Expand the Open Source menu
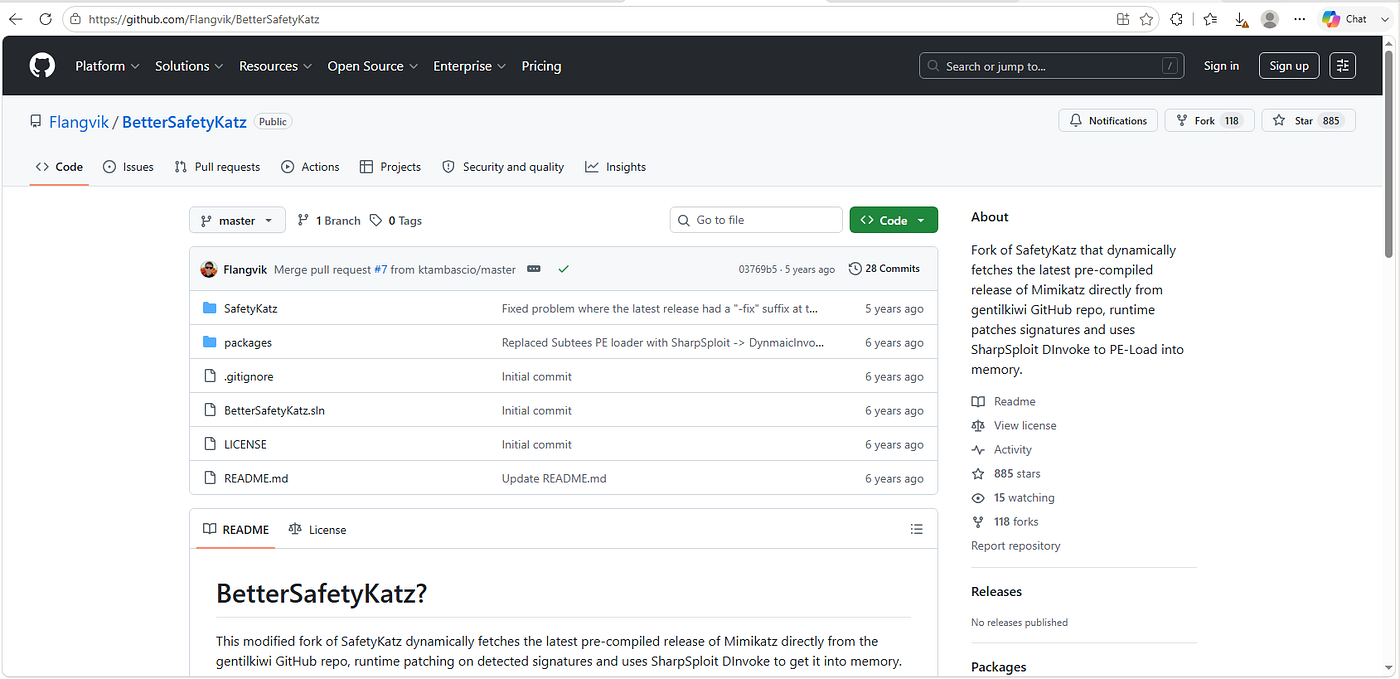 (x=373, y=66)
